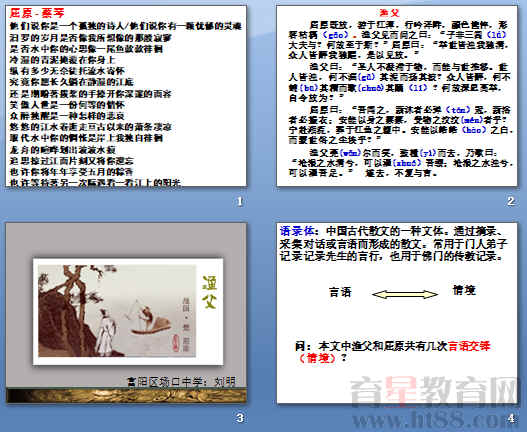The height and width of the screenshot is (432, 527).
Task: Click slide number 4 label
Action: (x=511, y=418)
